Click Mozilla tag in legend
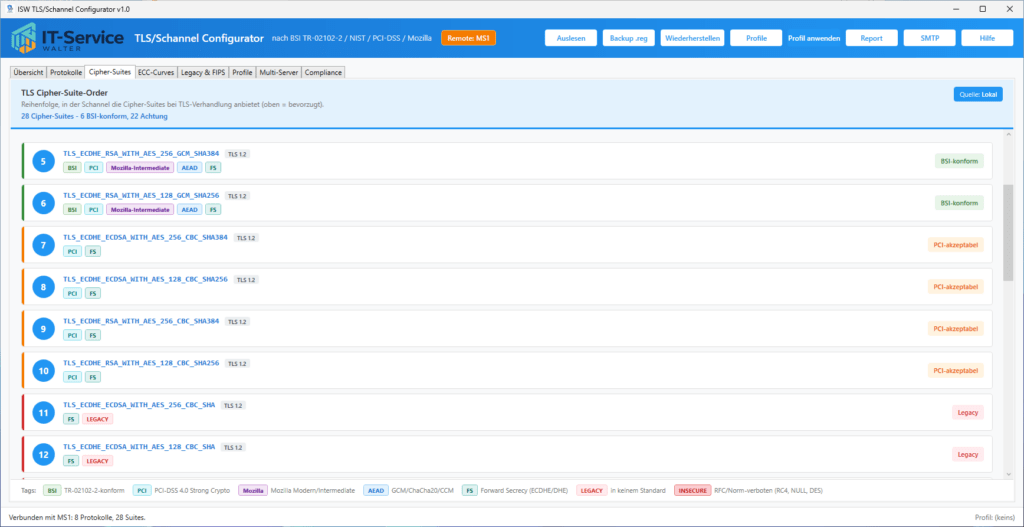This screenshot has width=1024, height=527. (253, 490)
